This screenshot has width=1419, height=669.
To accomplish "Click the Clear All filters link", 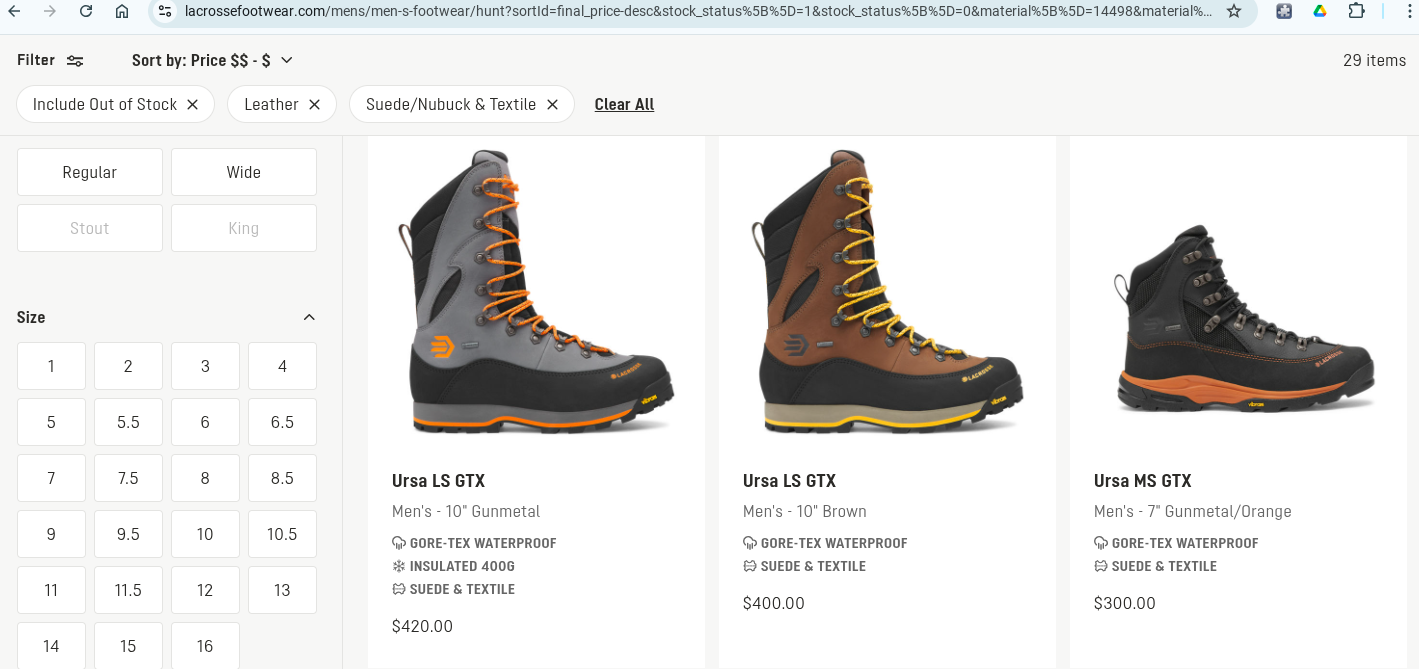I will click(624, 104).
